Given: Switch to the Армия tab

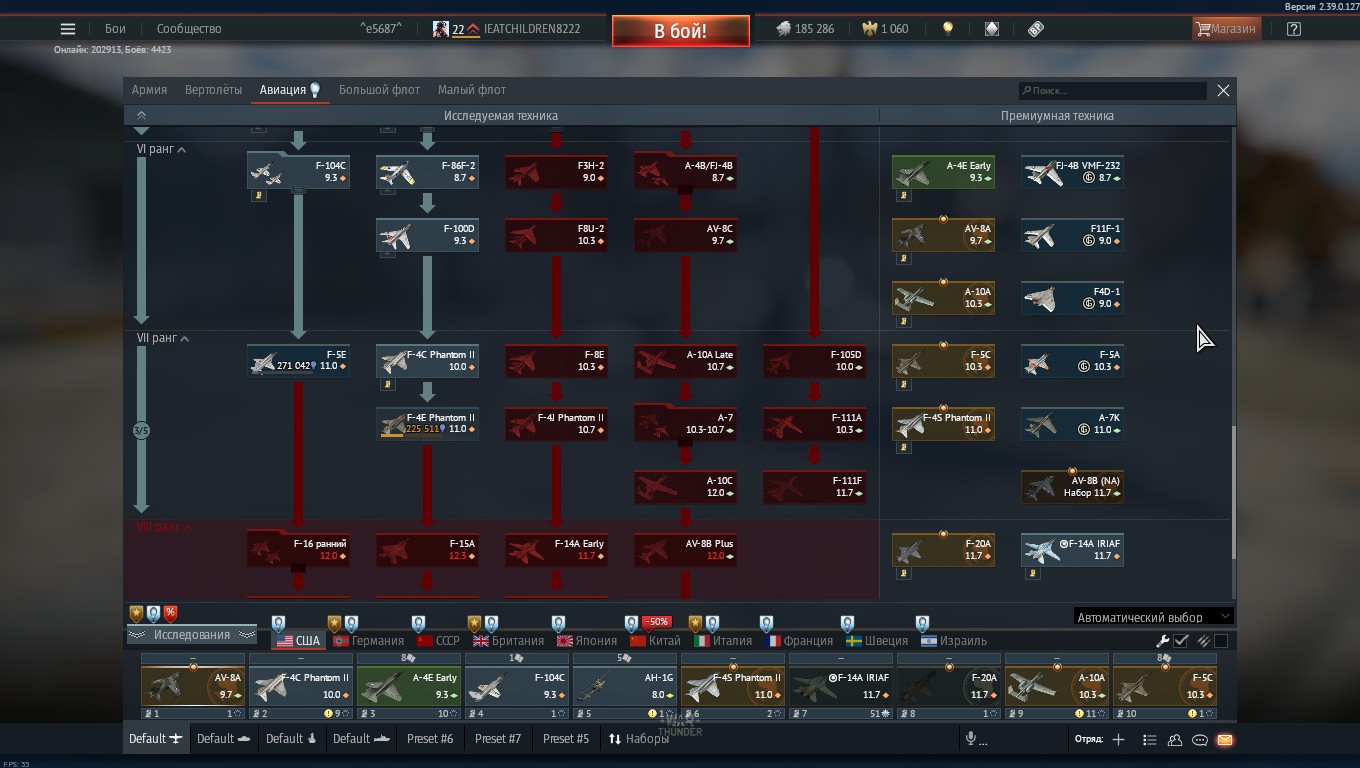Looking at the screenshot, I should pyautogui.click(x=149, y=90).
